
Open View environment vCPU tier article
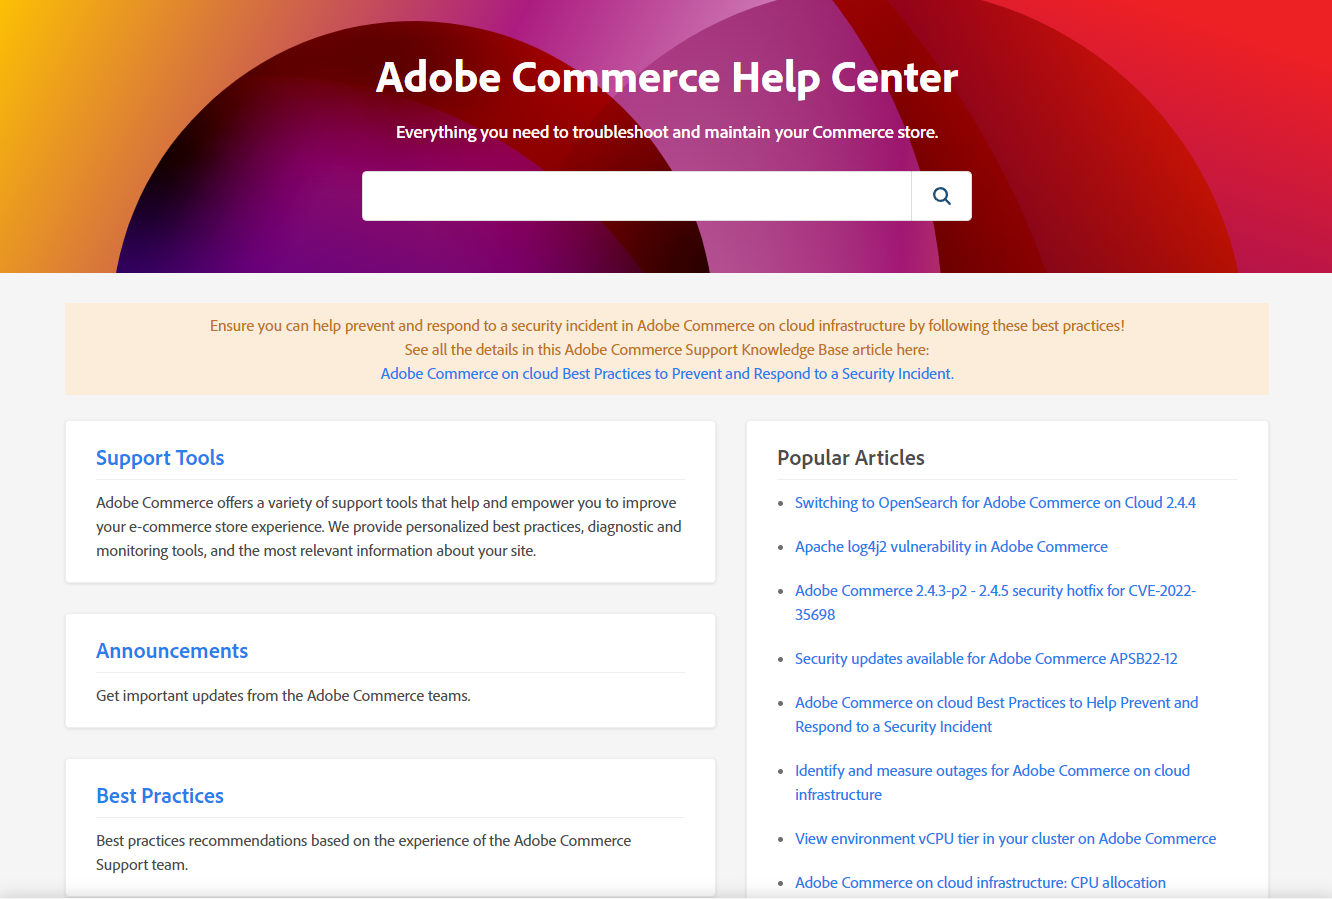tap(1005, 839)
